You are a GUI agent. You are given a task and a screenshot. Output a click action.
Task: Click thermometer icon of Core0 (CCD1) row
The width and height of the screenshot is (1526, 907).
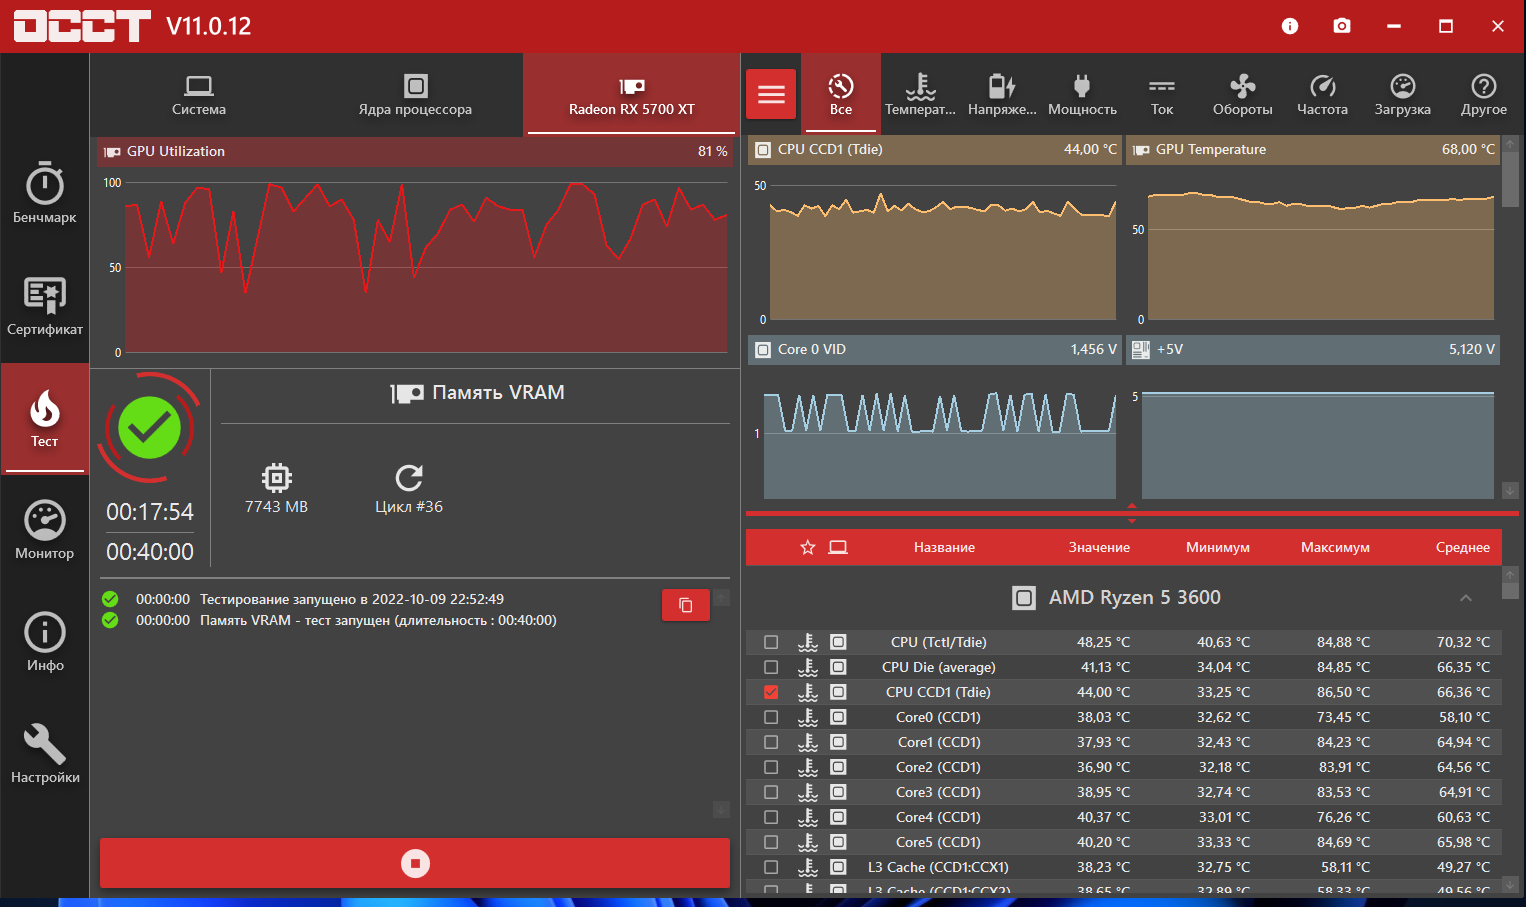(808, 717)
